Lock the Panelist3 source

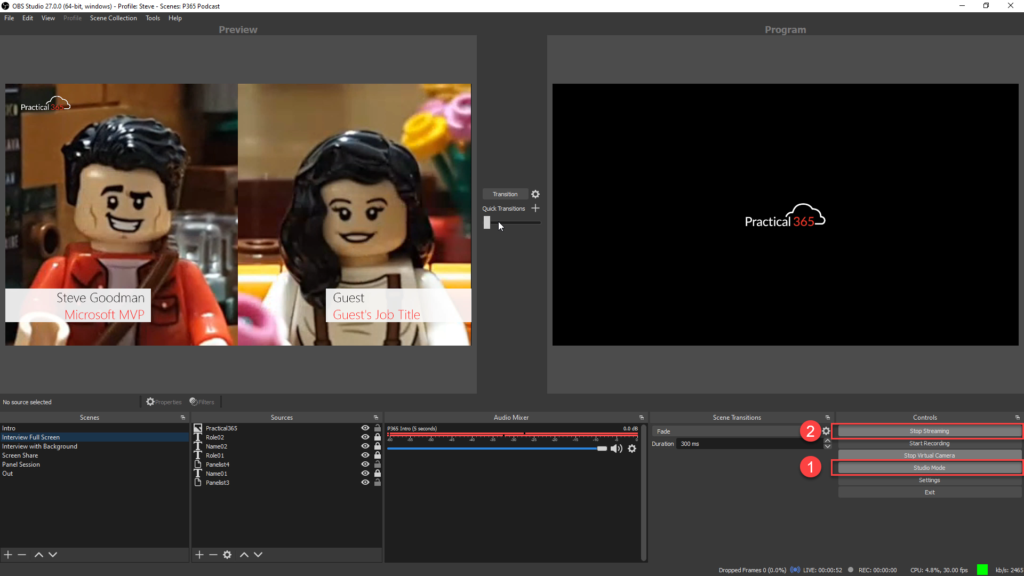tap(377, 483)
